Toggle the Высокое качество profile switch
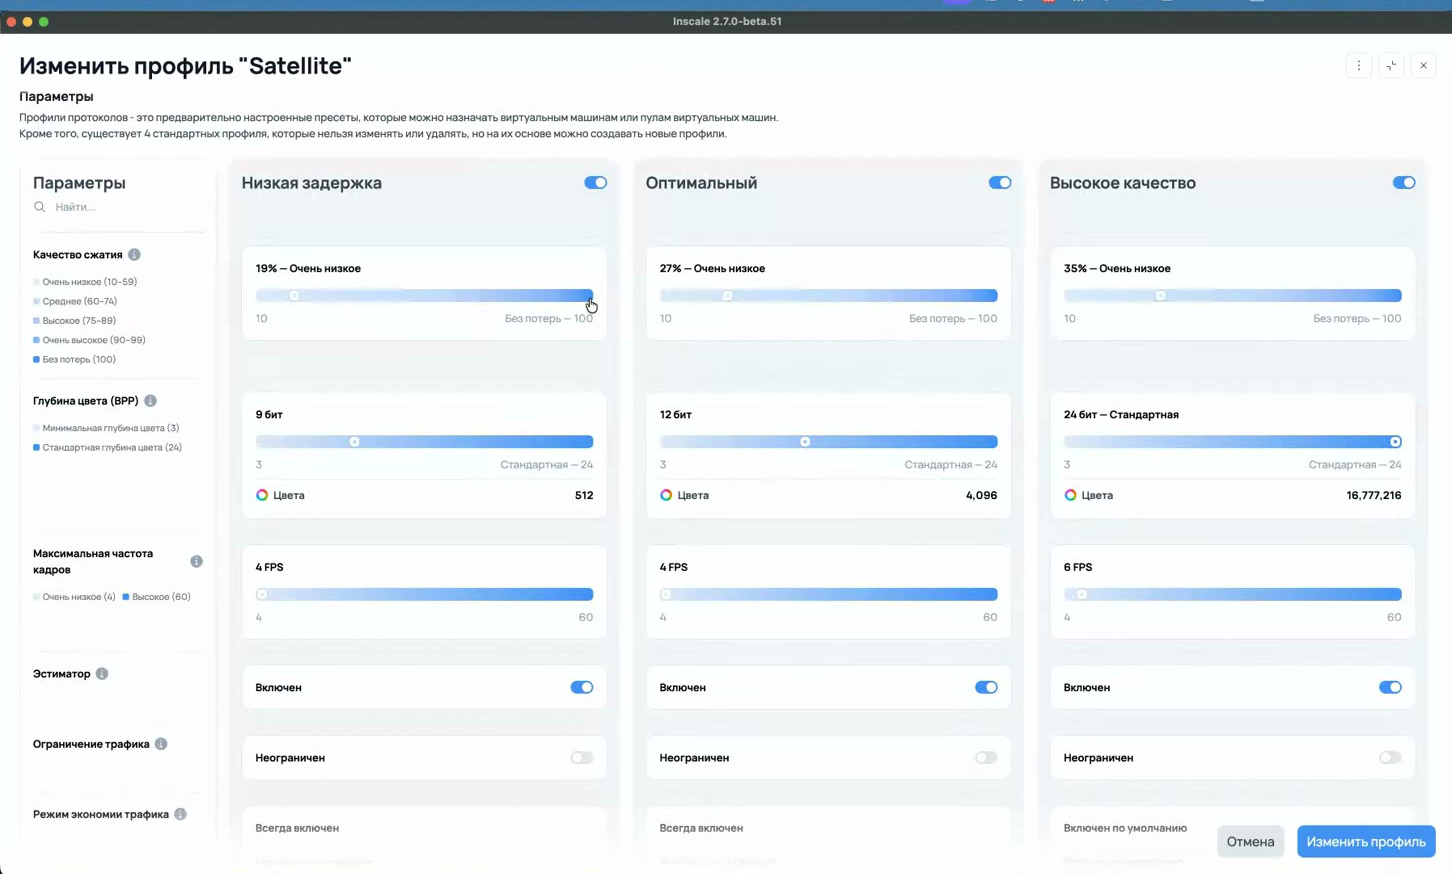The image size is (1452, 874). [x=1403, y=183]
